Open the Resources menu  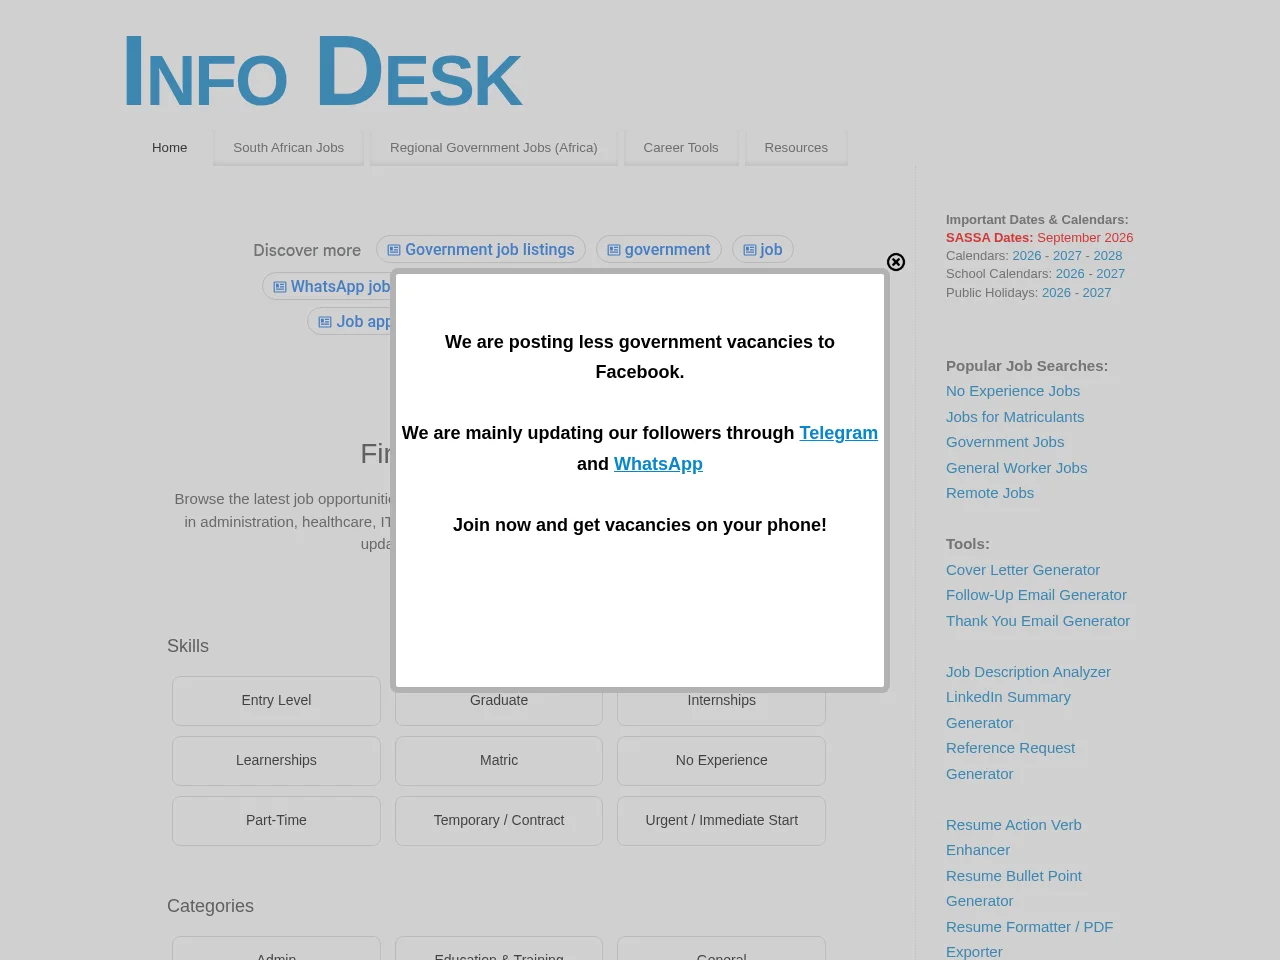point(796,147)
